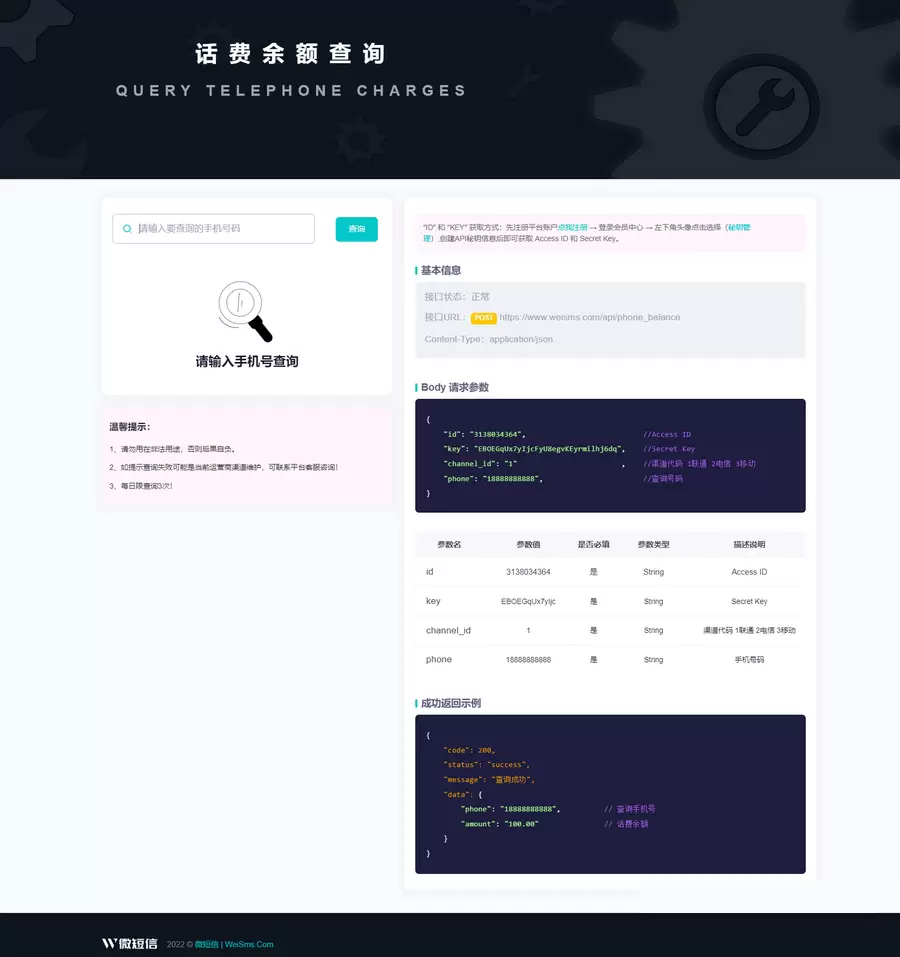Click the teal marker beside 成功返回示例 heading

pos(416,704)
